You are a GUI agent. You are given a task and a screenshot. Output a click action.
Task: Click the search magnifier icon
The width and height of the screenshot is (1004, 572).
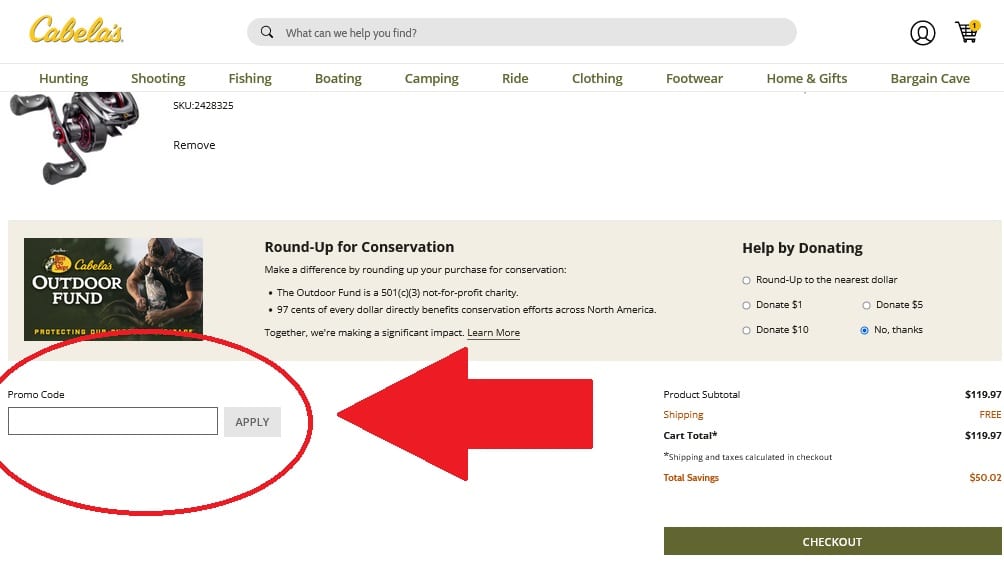267,32
